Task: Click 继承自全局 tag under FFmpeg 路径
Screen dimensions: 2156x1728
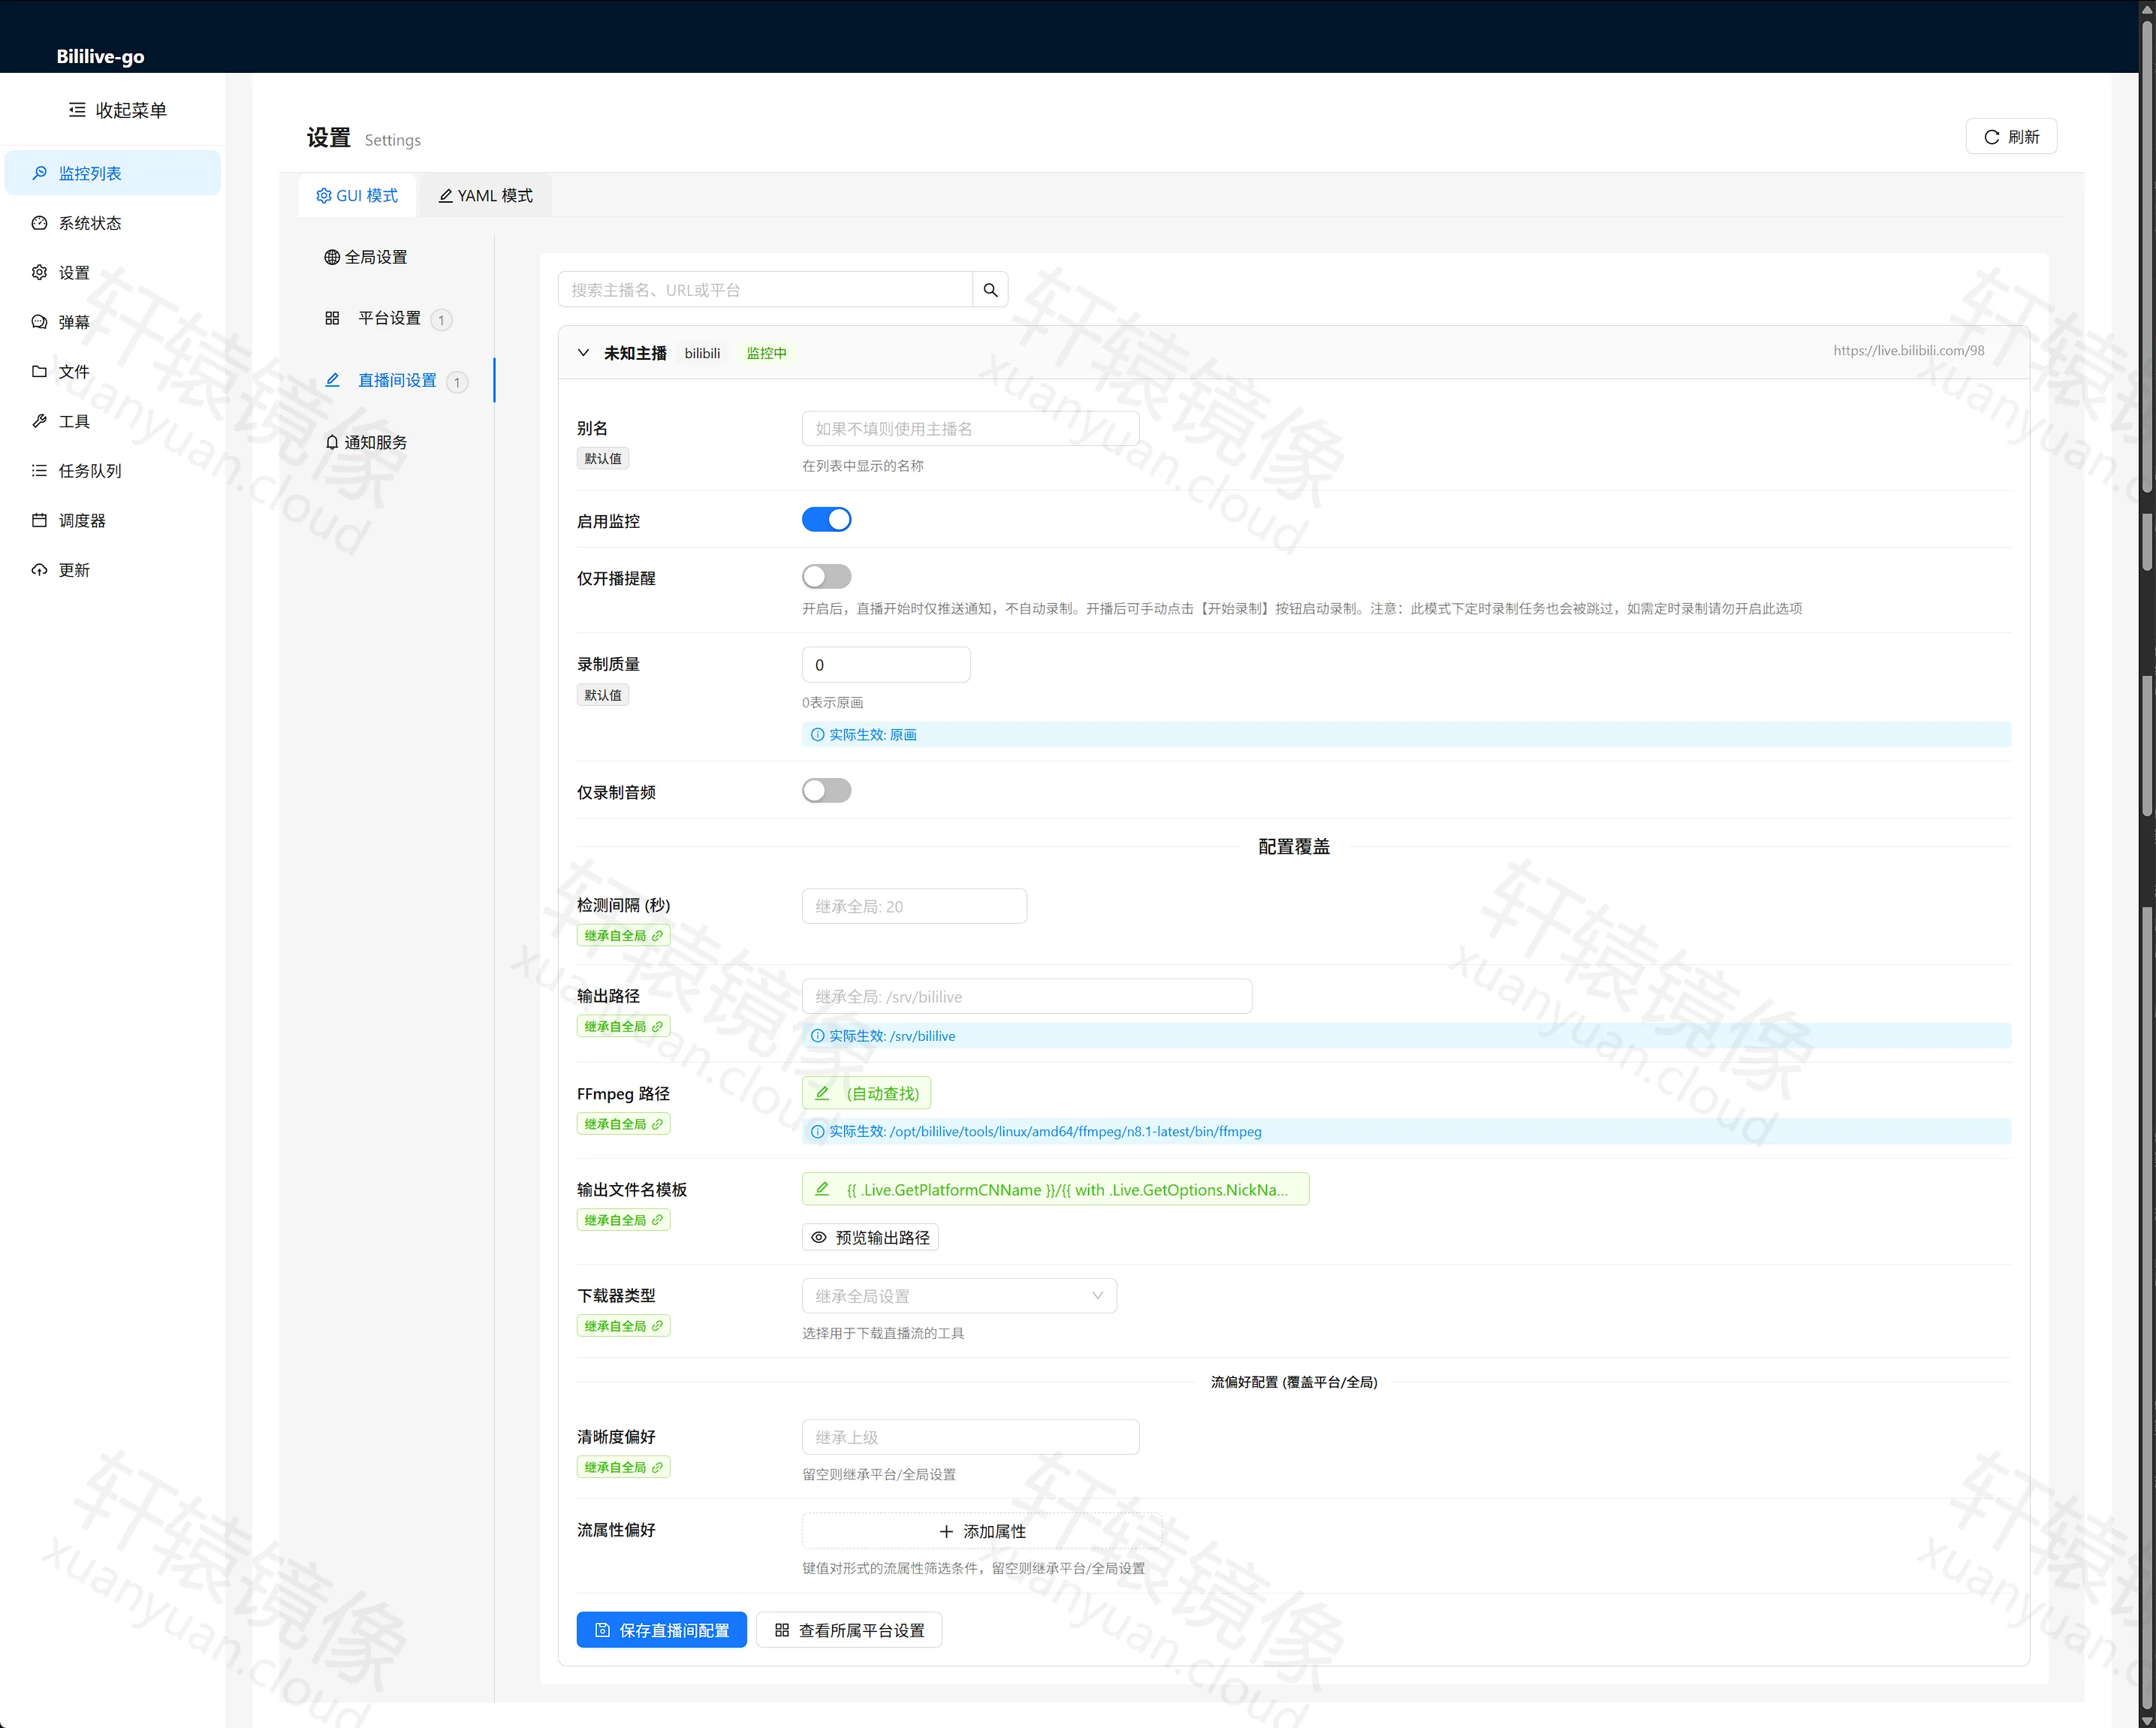Action: pos(623,1124)
